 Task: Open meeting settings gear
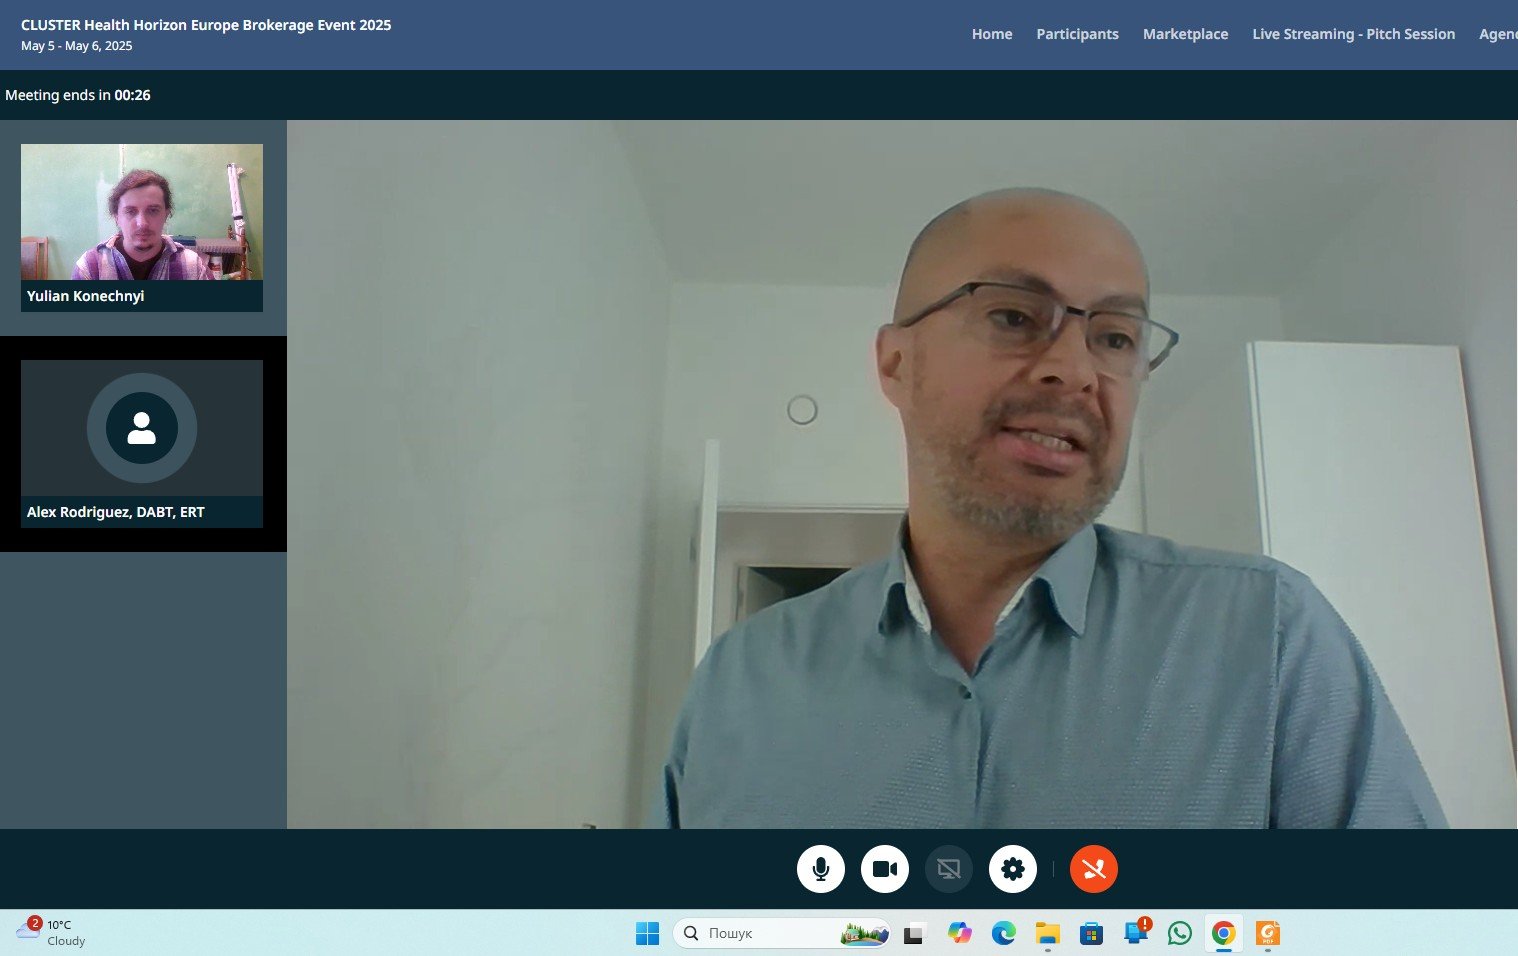point(1012,869)
